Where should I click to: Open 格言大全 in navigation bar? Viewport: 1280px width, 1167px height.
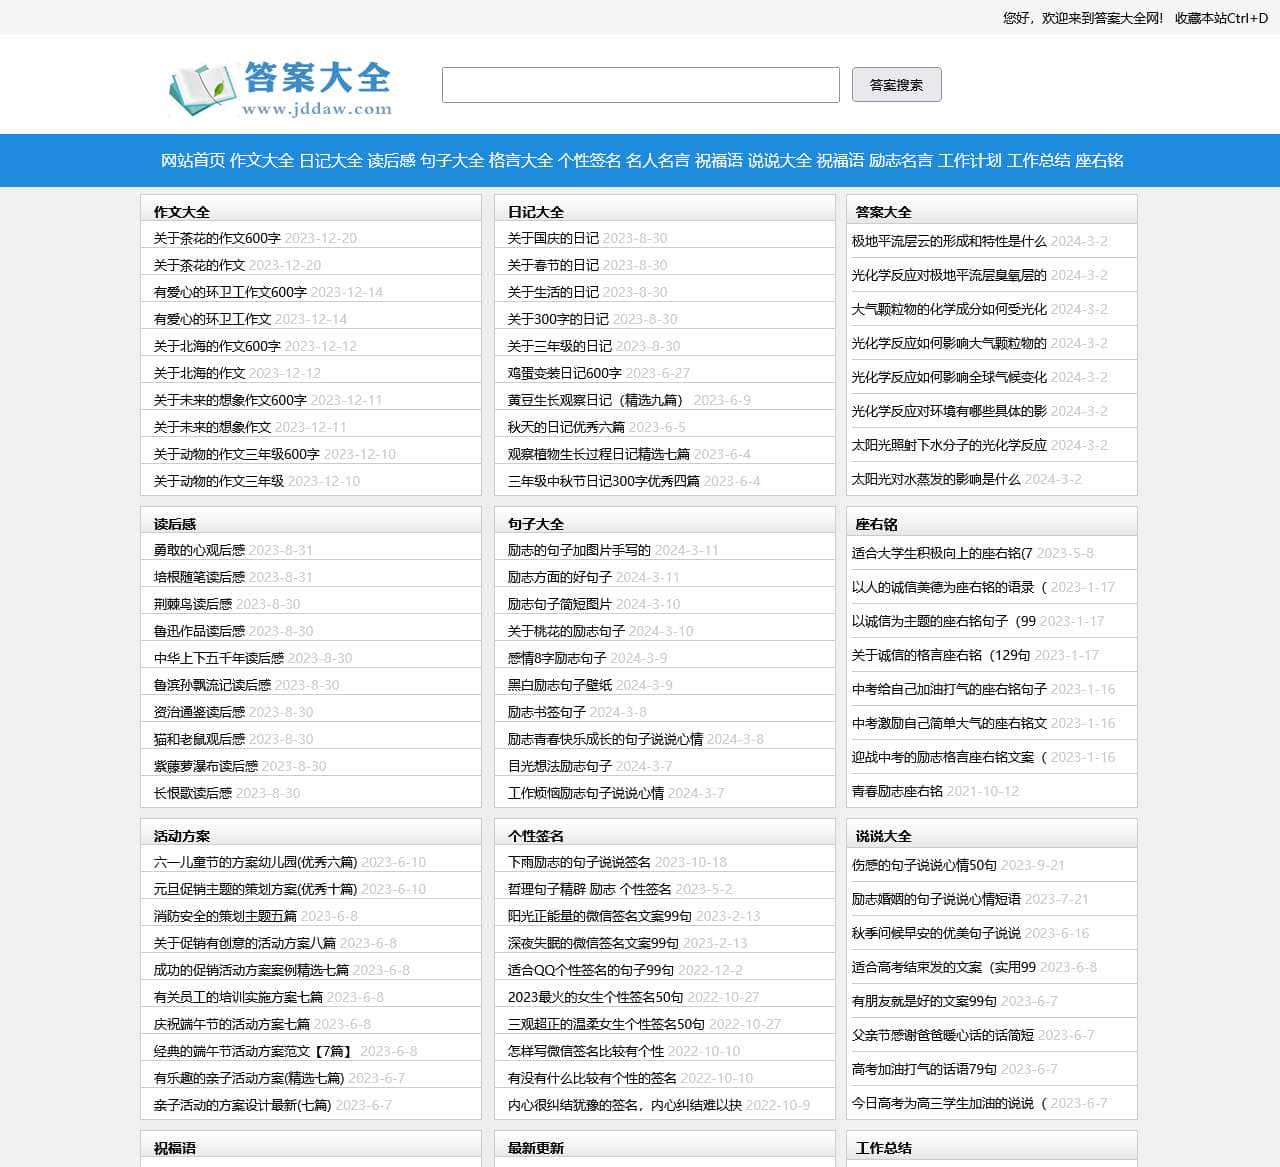tap(521, 160)
